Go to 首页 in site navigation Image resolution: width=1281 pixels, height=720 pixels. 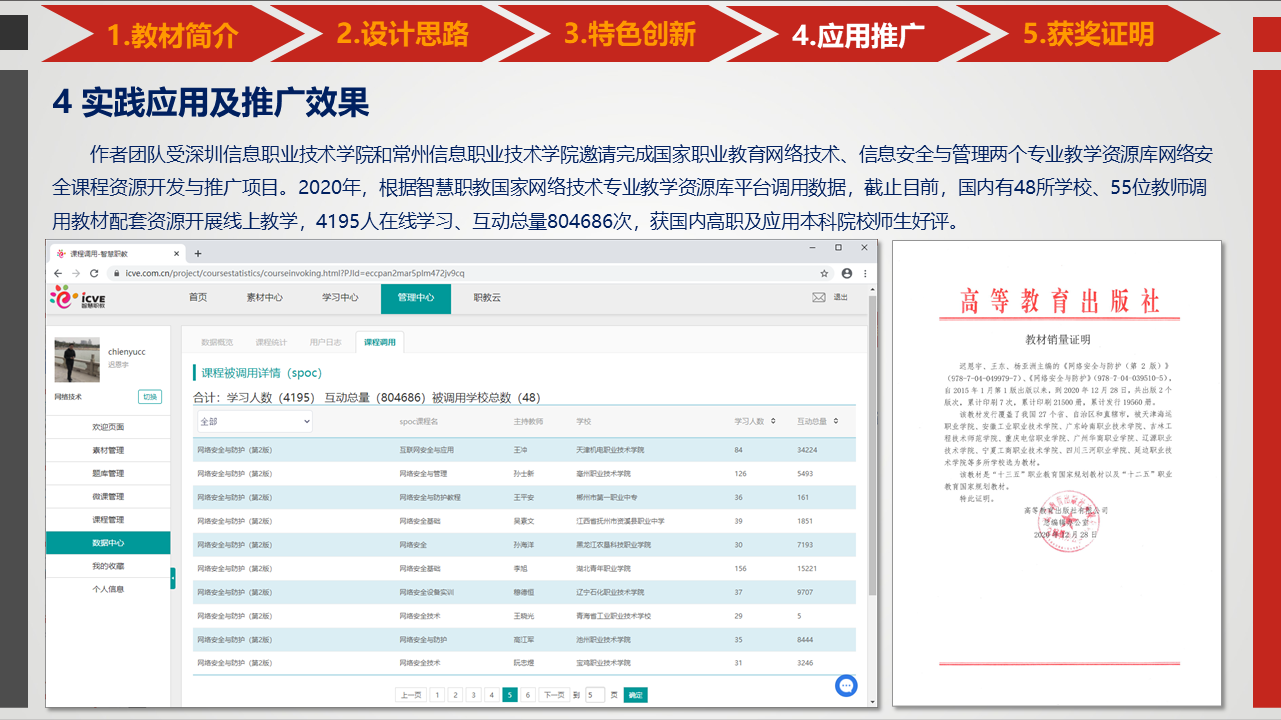(x=198, y=297)
